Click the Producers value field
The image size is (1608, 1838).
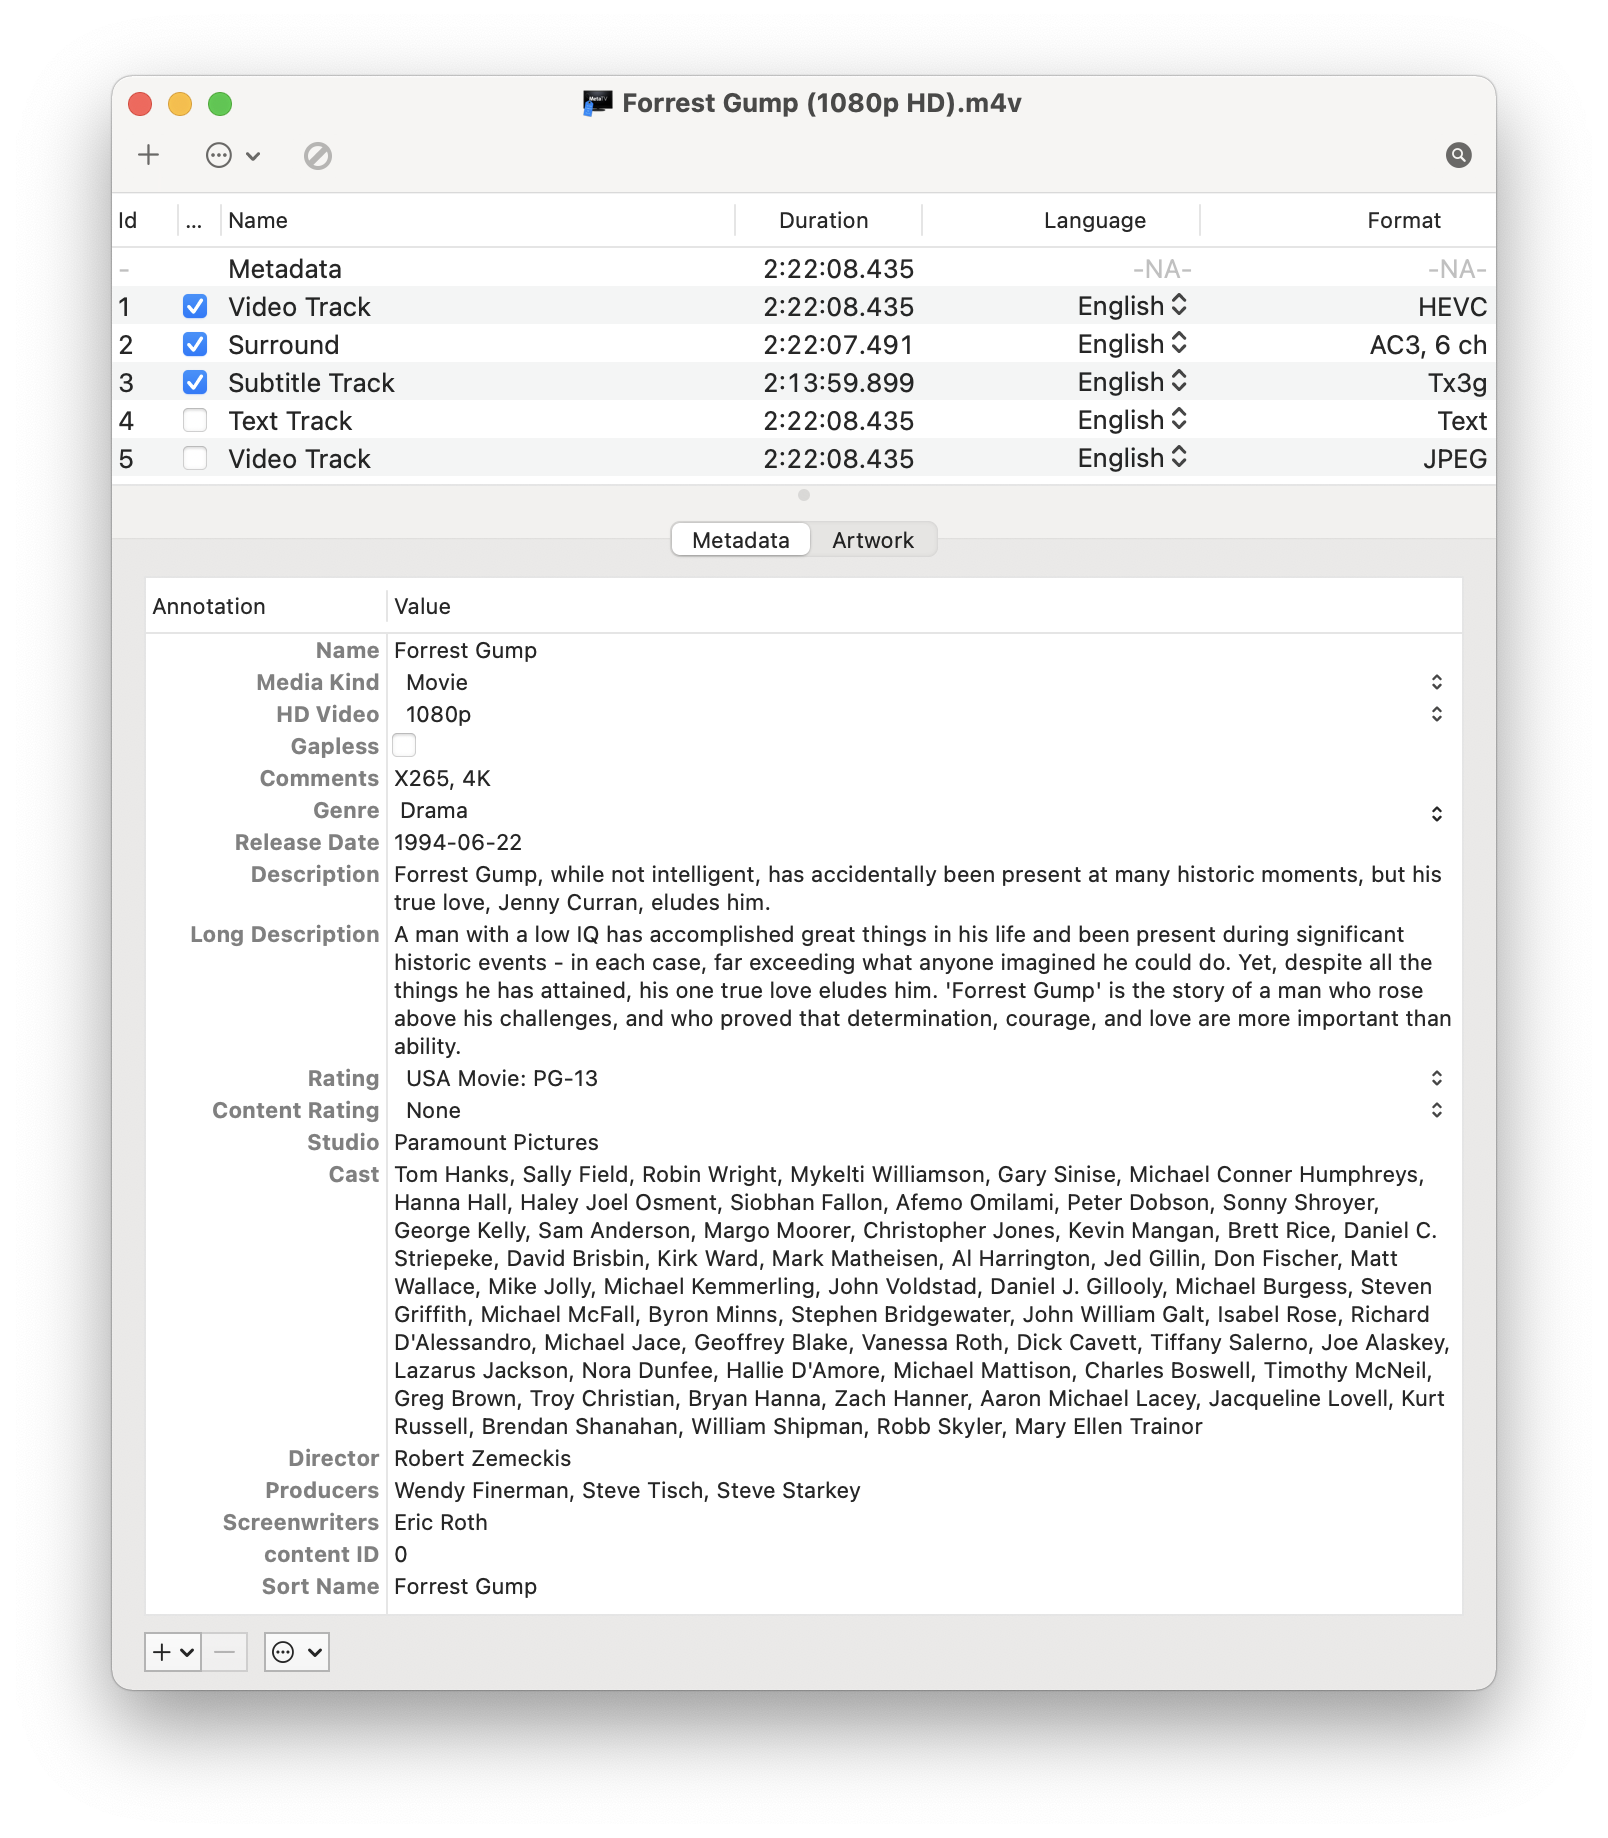pyautogui.click(x=923, y=1490)
